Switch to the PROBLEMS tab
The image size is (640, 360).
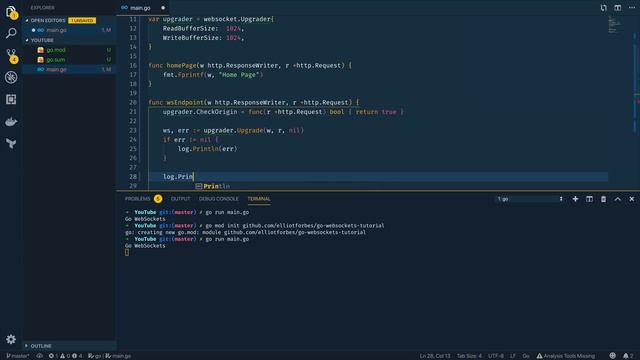tap(138, 199)
